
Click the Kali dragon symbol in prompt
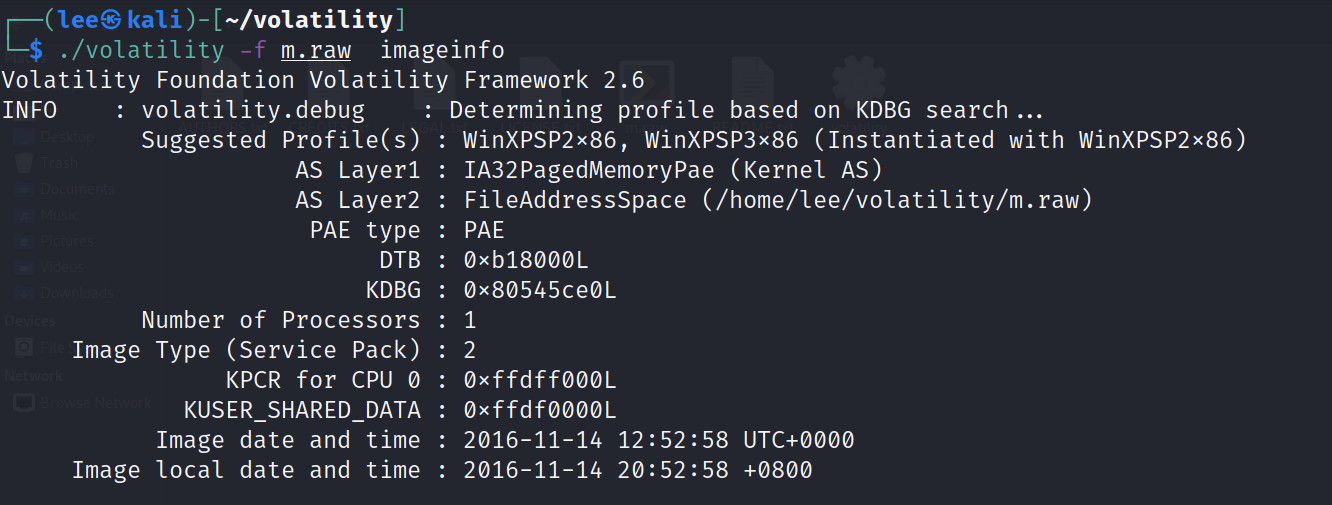click(x=112, y=18)
